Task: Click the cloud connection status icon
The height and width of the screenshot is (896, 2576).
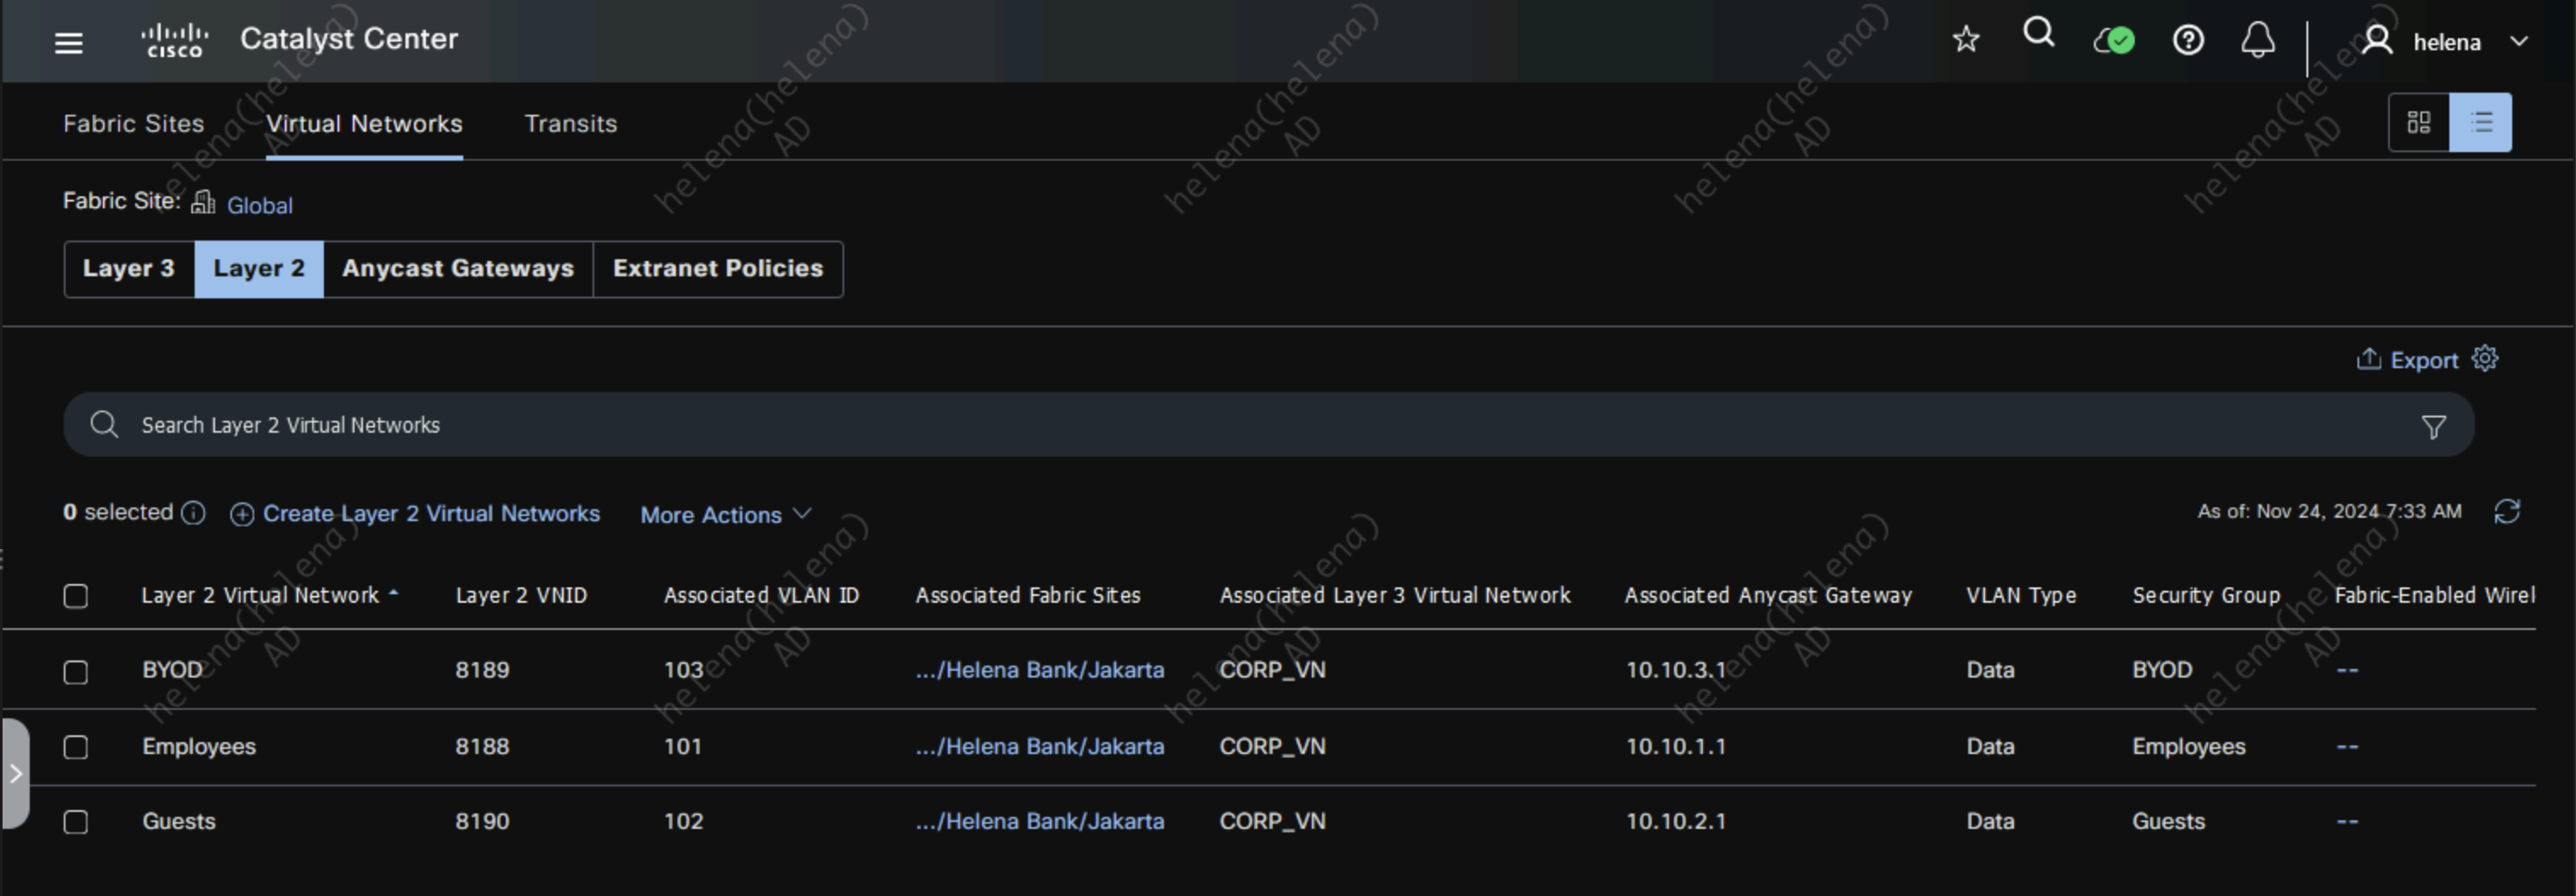Action: tap(2114, 41)
